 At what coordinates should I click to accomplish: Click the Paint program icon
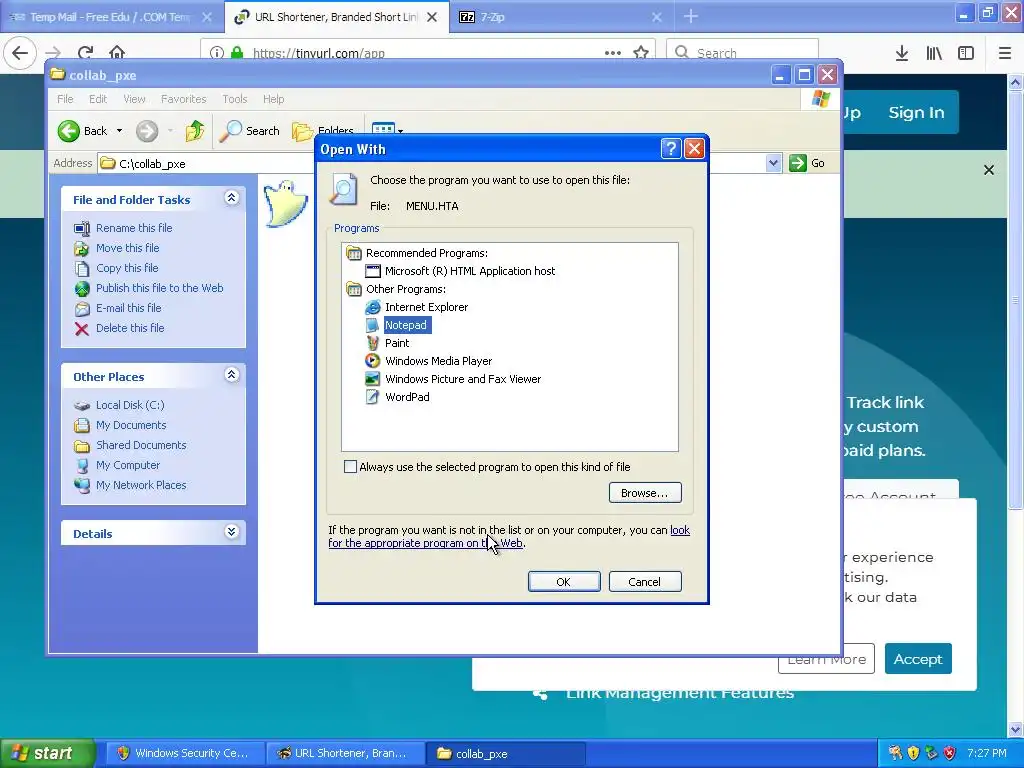372,343
